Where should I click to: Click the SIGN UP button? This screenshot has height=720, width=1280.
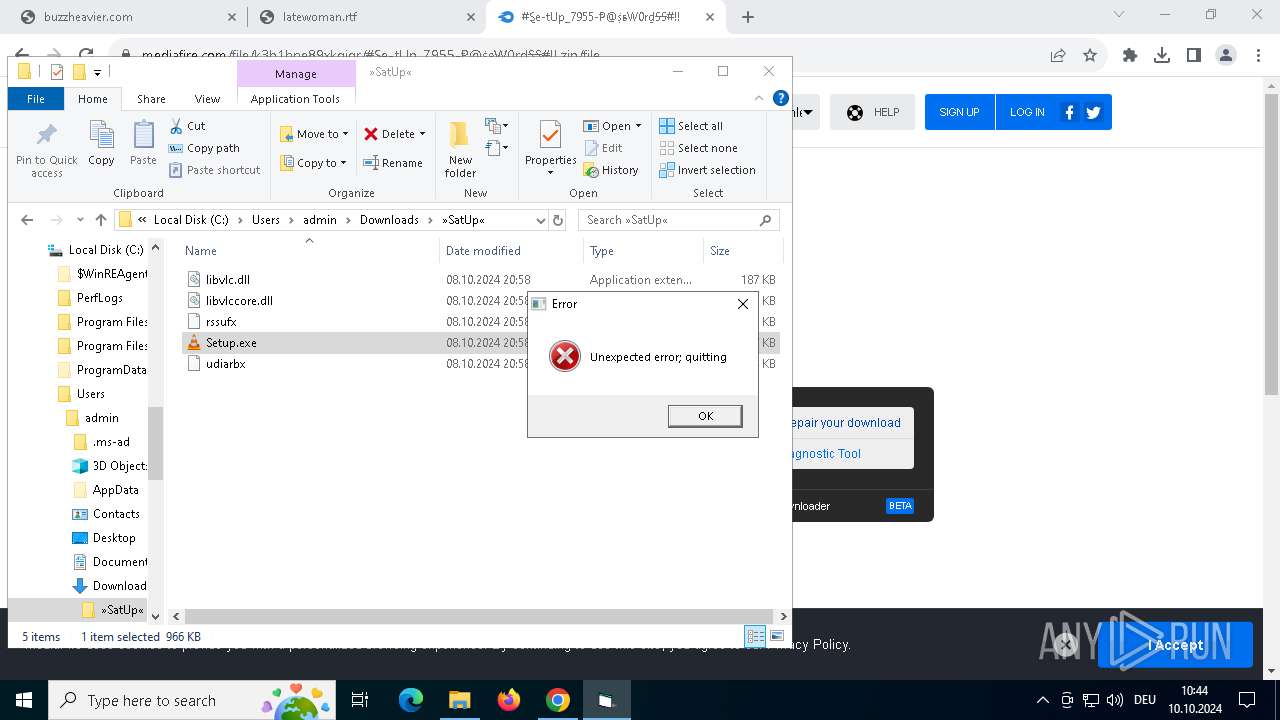click(x=959, y=112)
